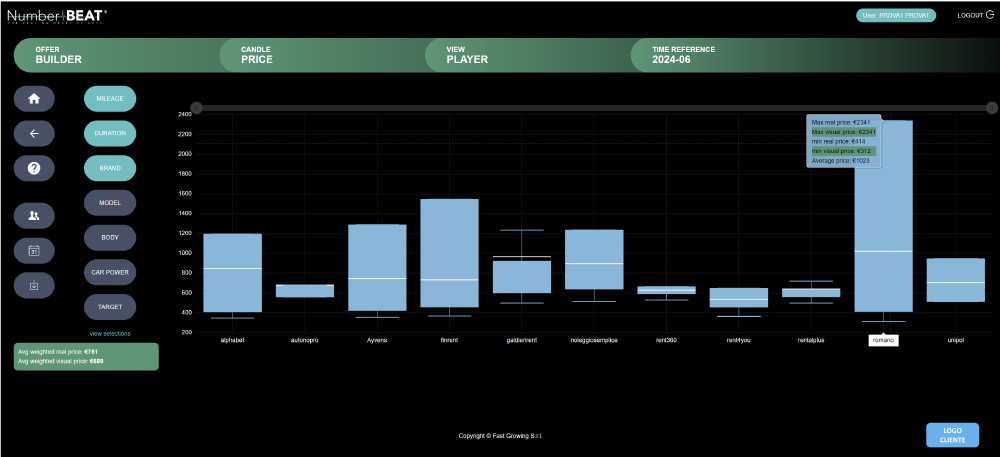Image resolution: width=1000 pixels, height=457 pixels.
Task: Click the view selections link
Action: (110, 333)
